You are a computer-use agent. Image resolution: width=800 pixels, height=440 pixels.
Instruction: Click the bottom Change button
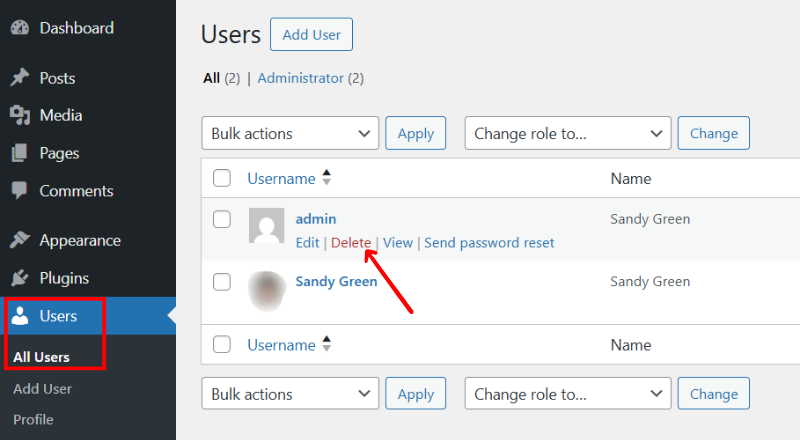pos(714,394)
